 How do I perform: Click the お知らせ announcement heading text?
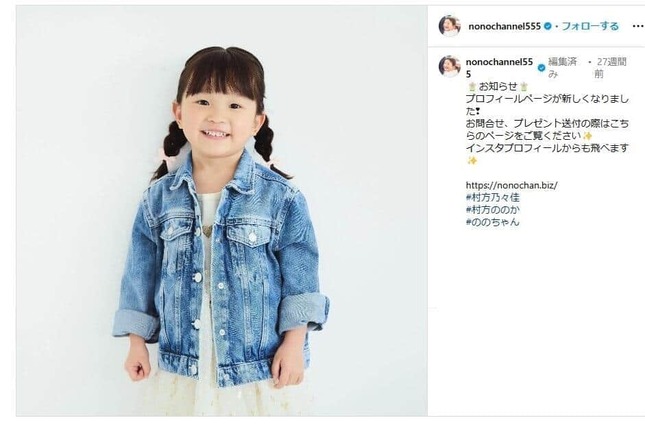tap(498, 87)
